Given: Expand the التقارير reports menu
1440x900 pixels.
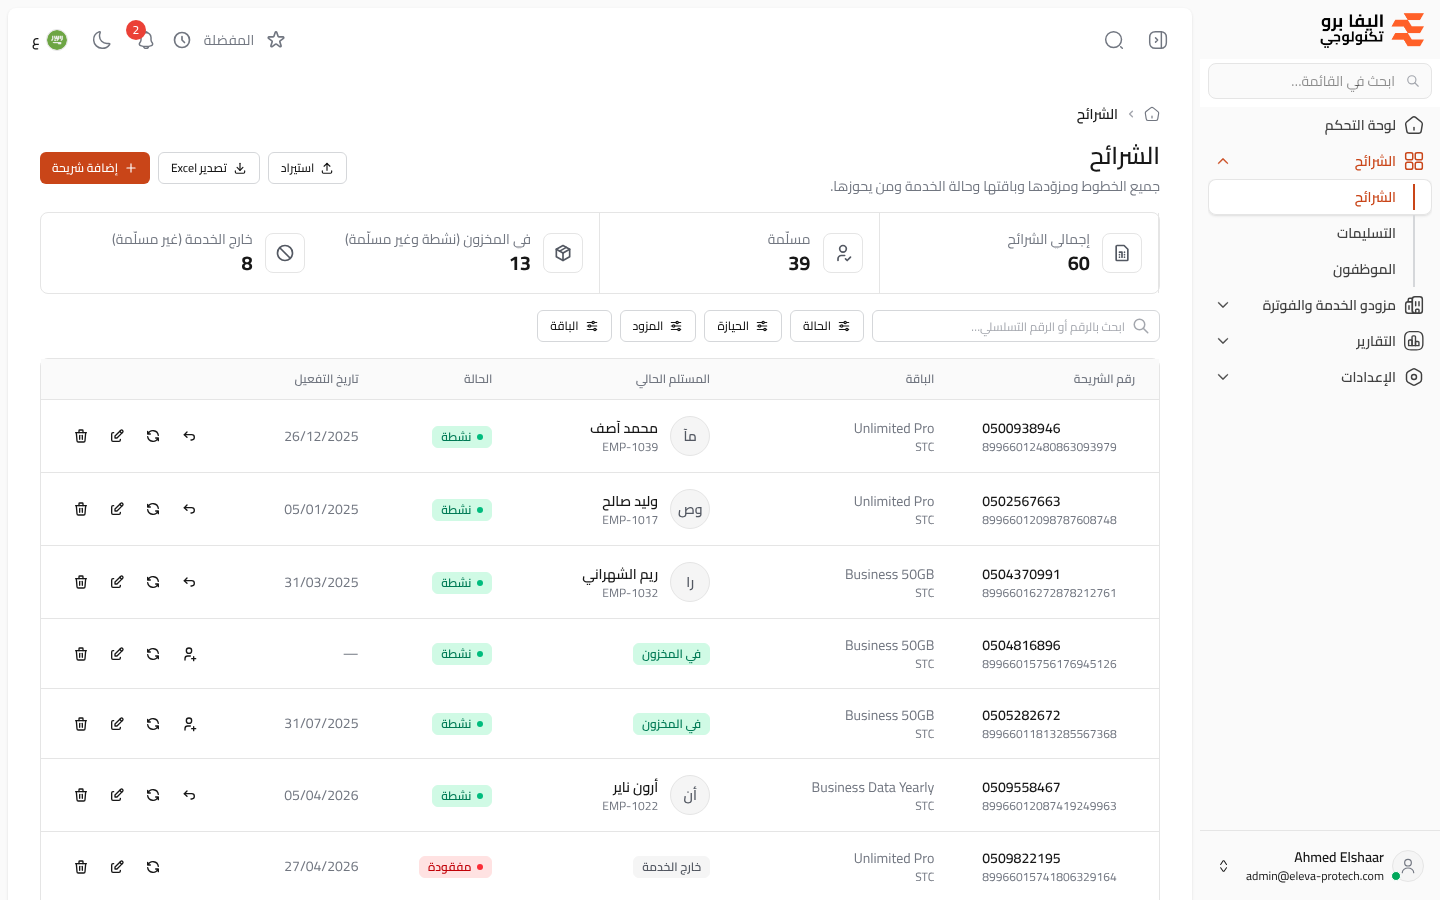Looking at the screenshot, I should pyautogui.click(x=1320, y=341).
